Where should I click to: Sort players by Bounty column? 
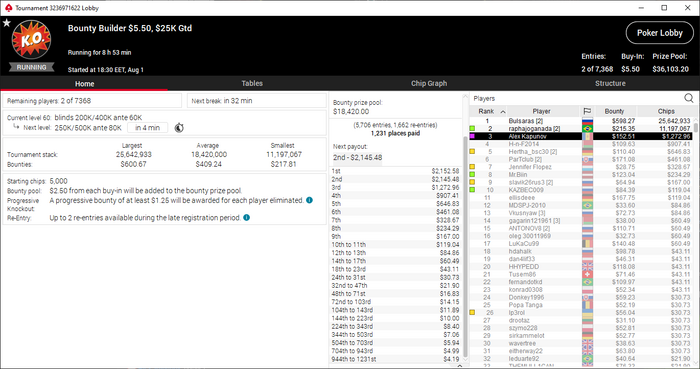point(614,111)
